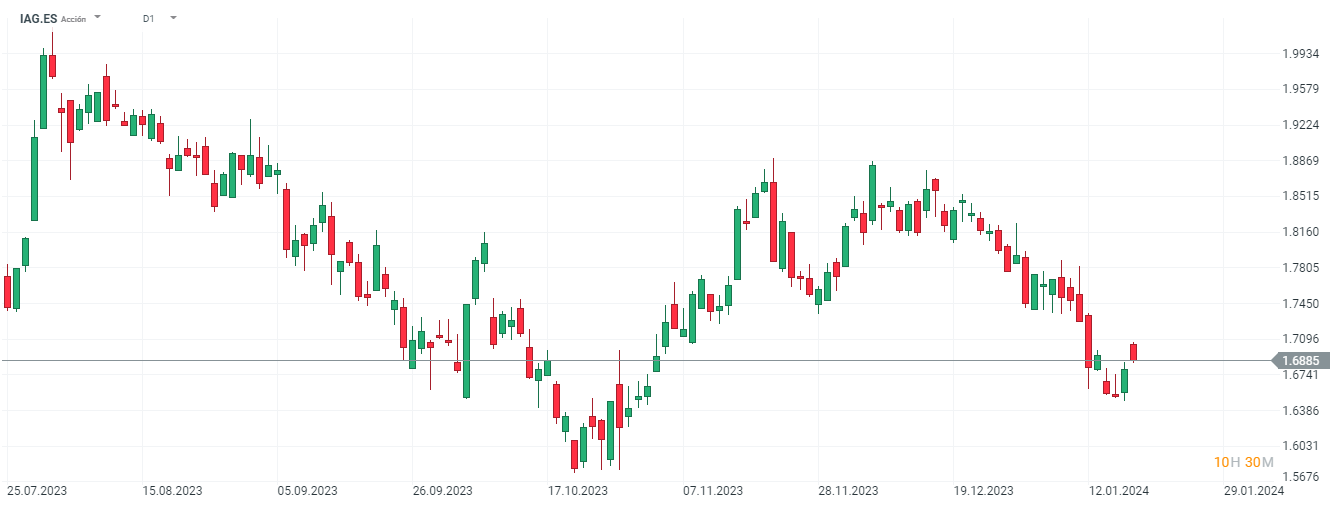The image size is (1342, 507).
Task: Expand the D1 timeframe dropdown arrow
Action: pyautogui.click(x=173, y=18)
